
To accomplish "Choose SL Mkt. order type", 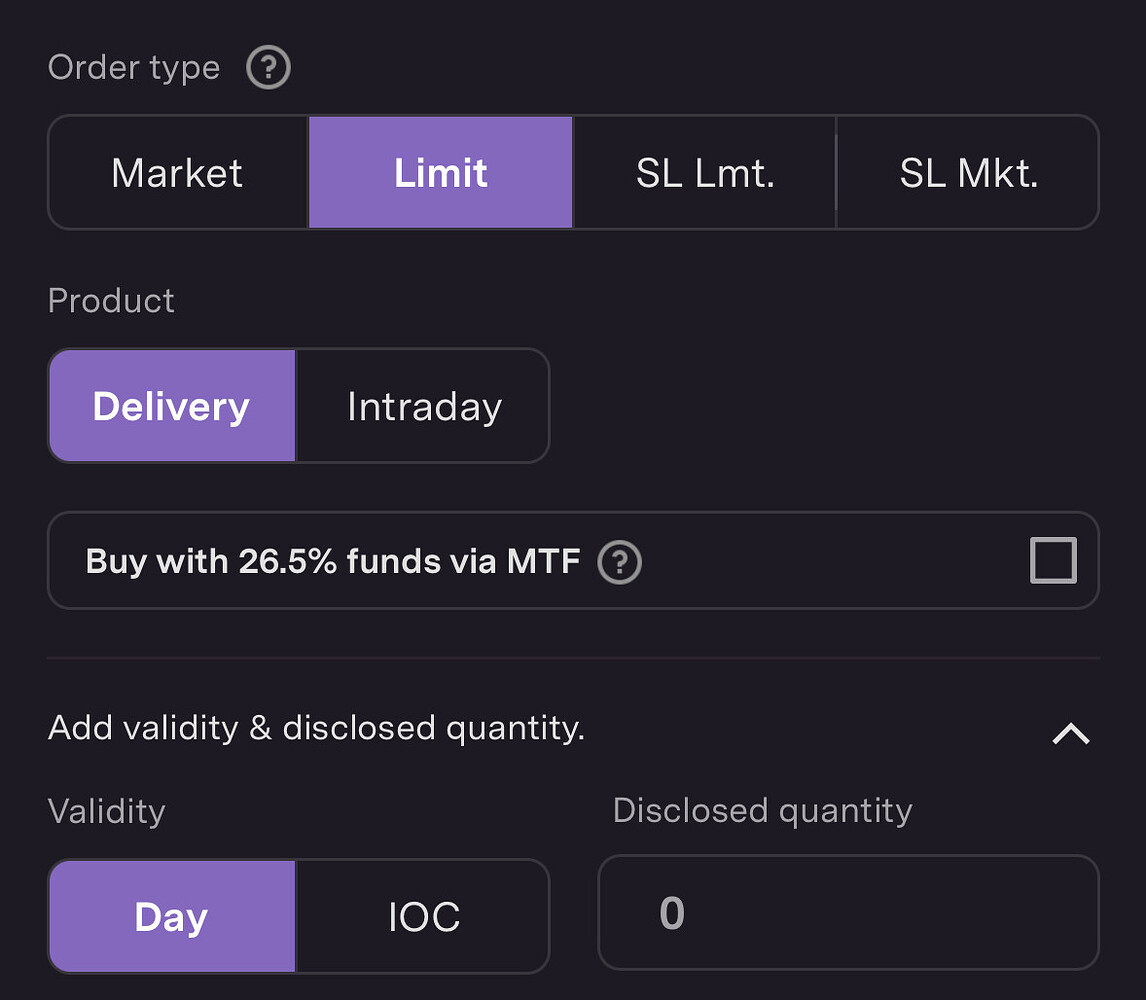I will 967,172.
